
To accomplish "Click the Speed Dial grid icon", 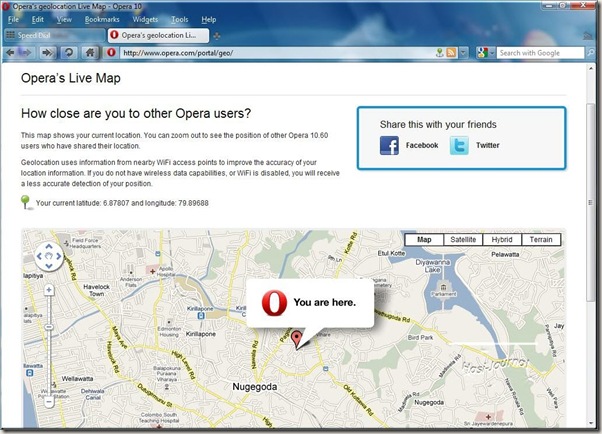I will tap(10, 35).
